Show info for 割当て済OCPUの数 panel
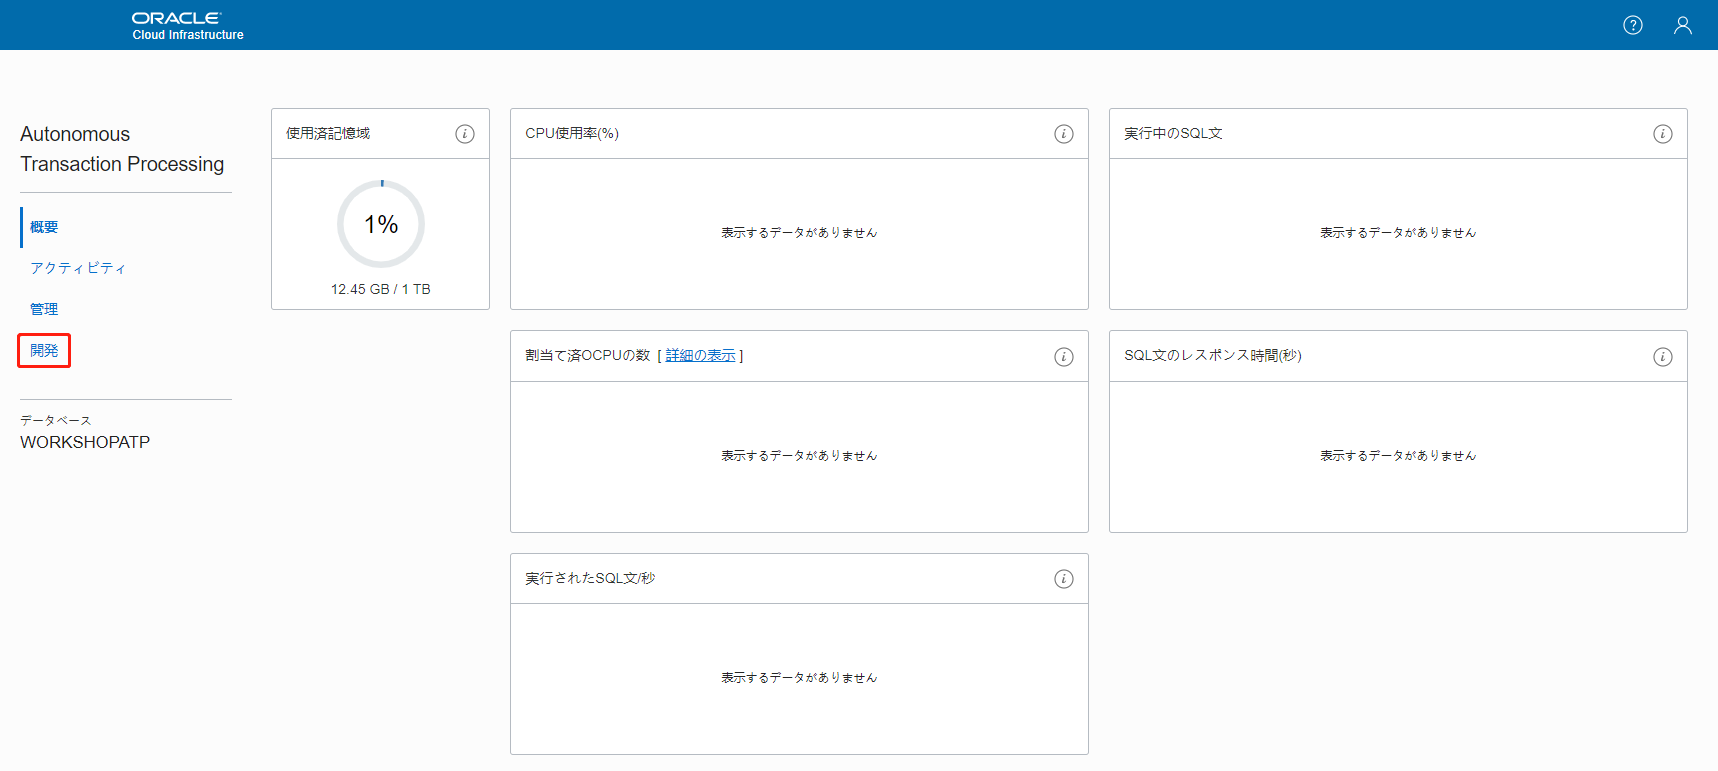The width and height of the screenshot is (1718, 771). point(1063,357)
